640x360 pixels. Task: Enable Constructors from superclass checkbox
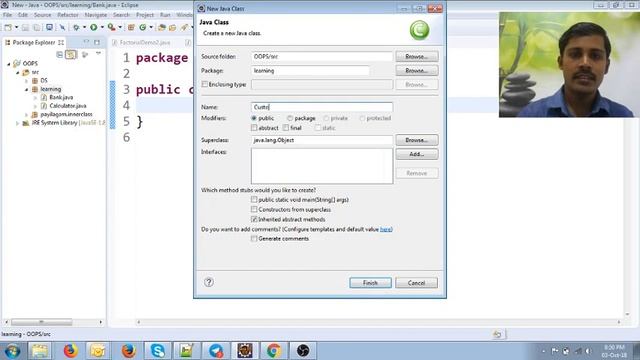coord(254,209)
